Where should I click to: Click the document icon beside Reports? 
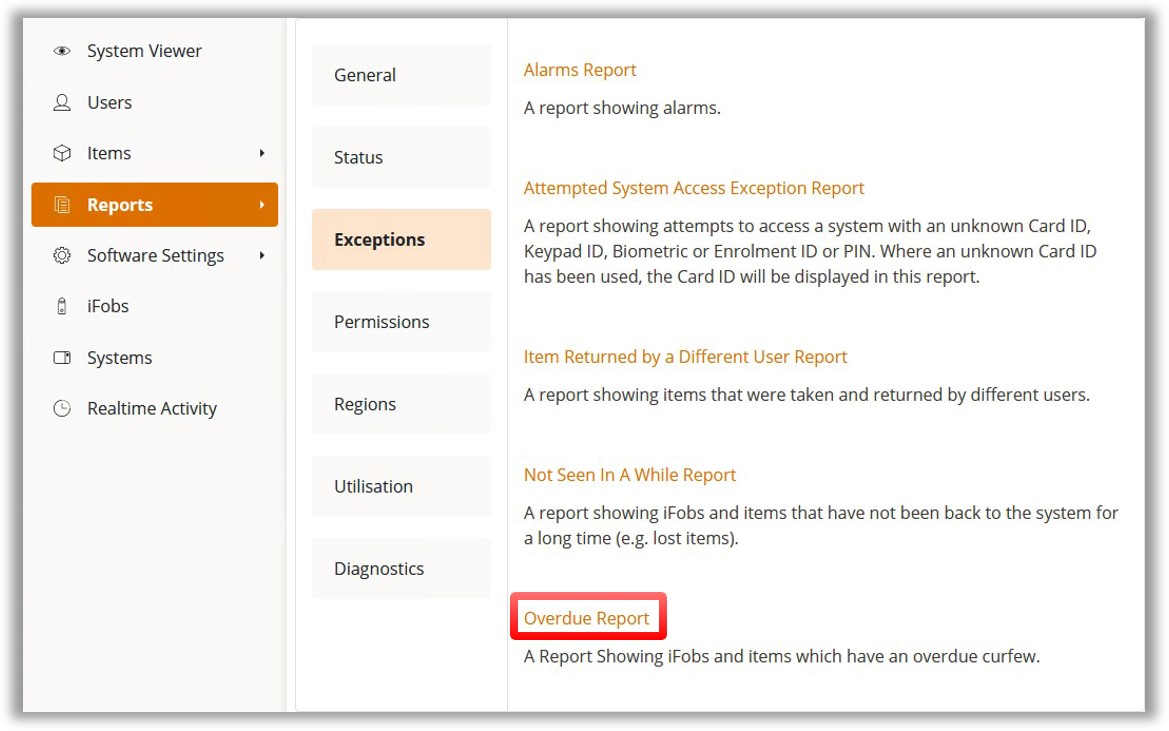(62, 205)
